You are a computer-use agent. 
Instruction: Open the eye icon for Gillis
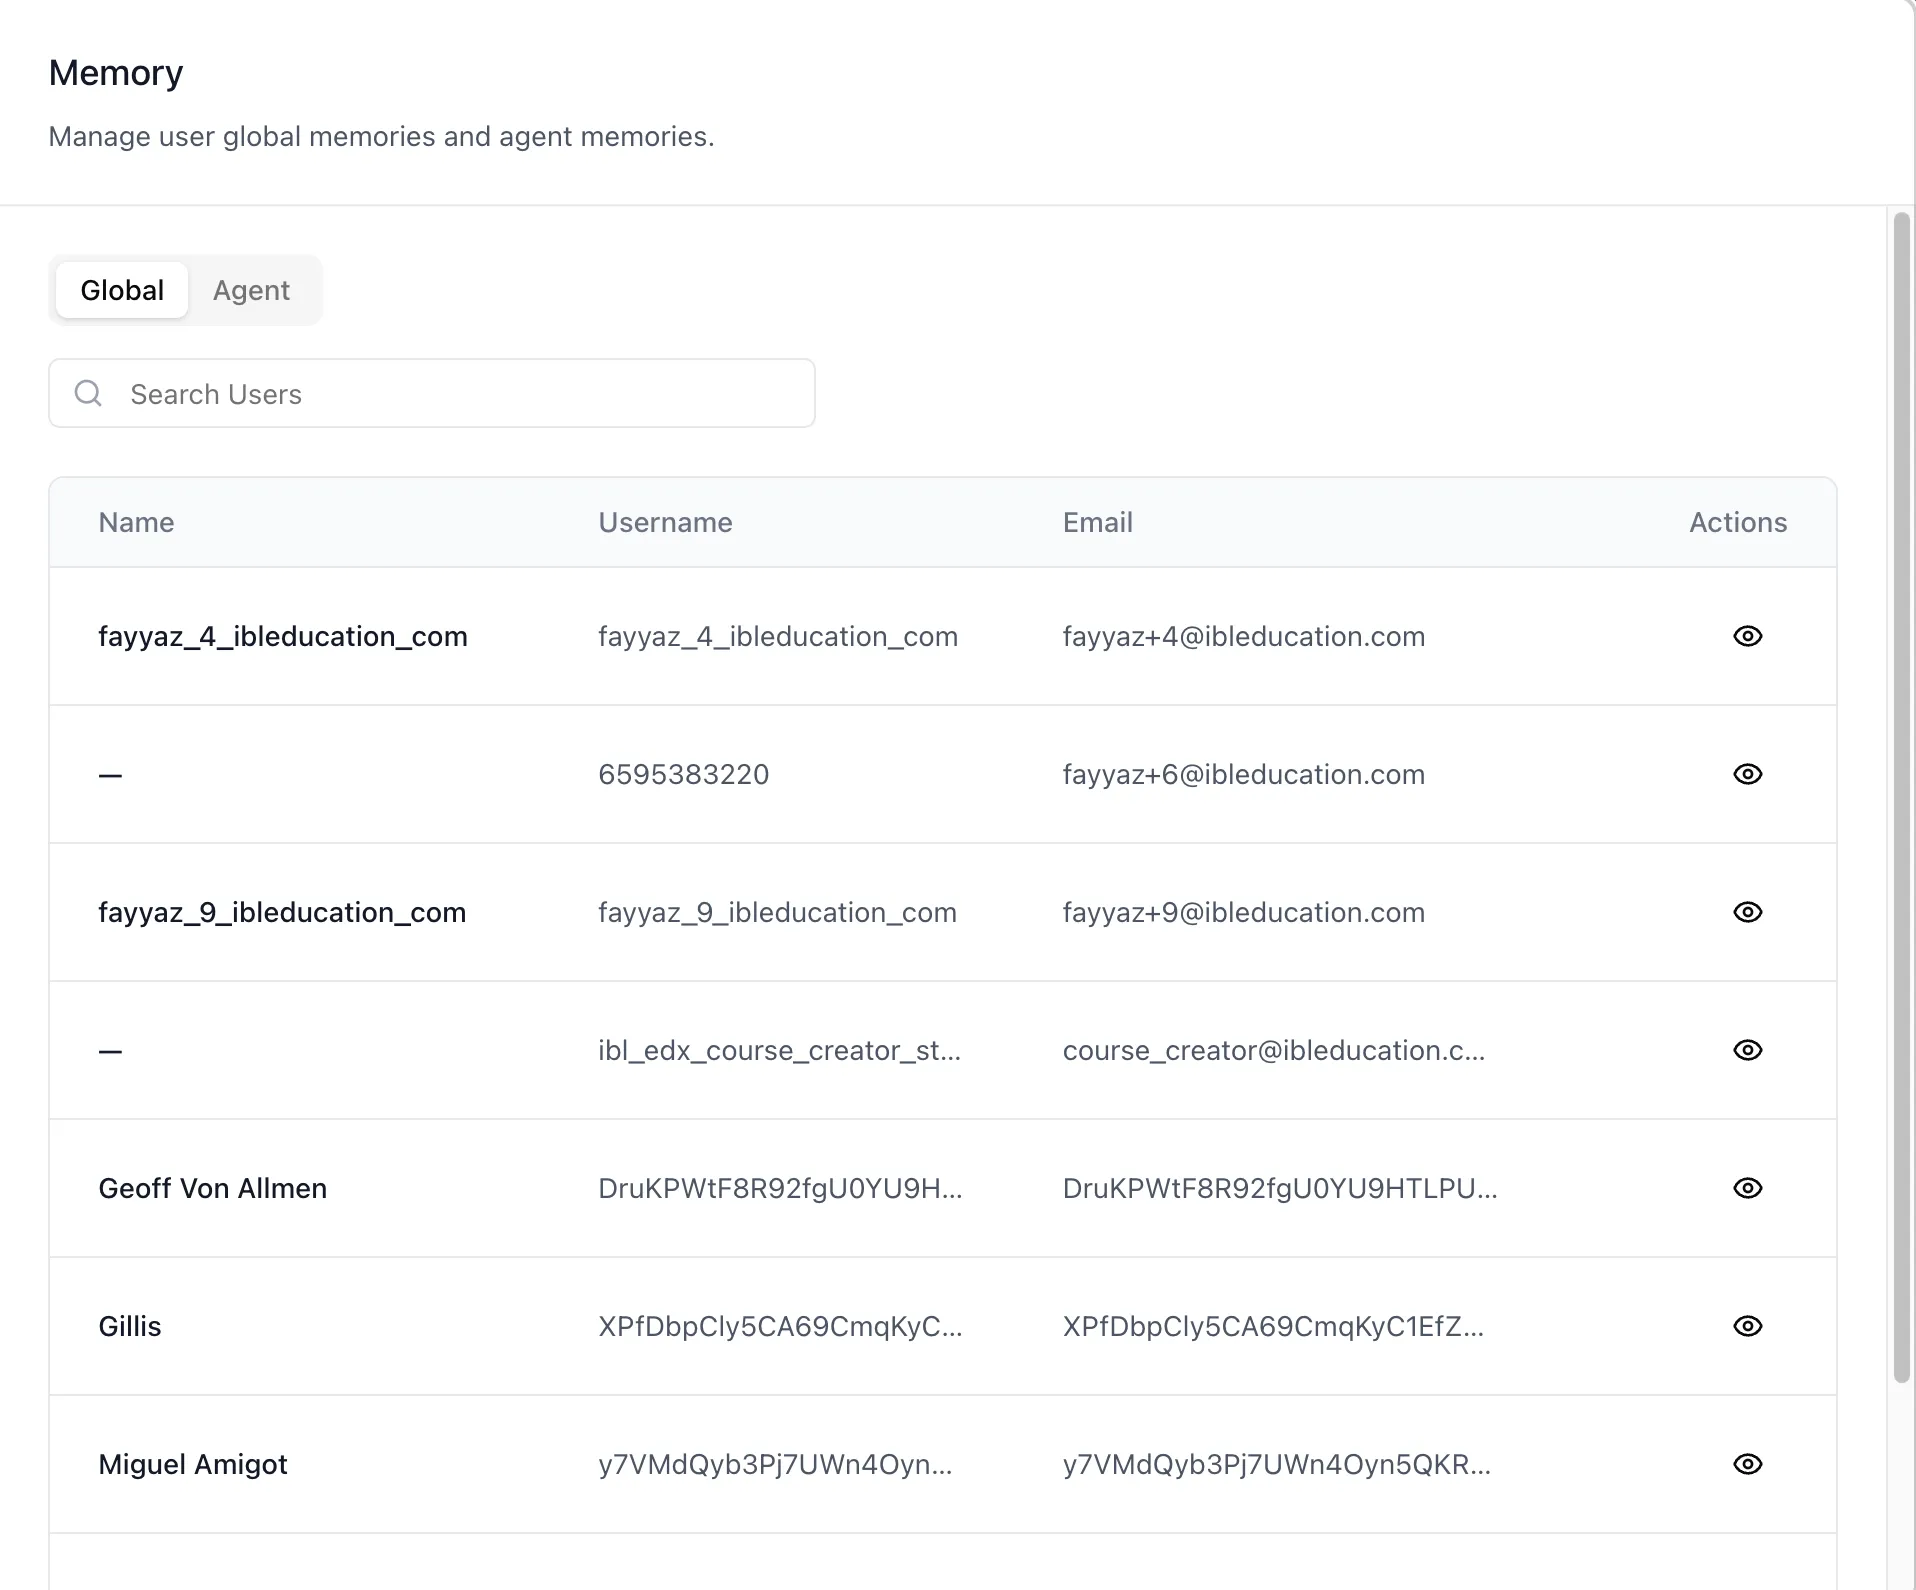(1747, 1326)
